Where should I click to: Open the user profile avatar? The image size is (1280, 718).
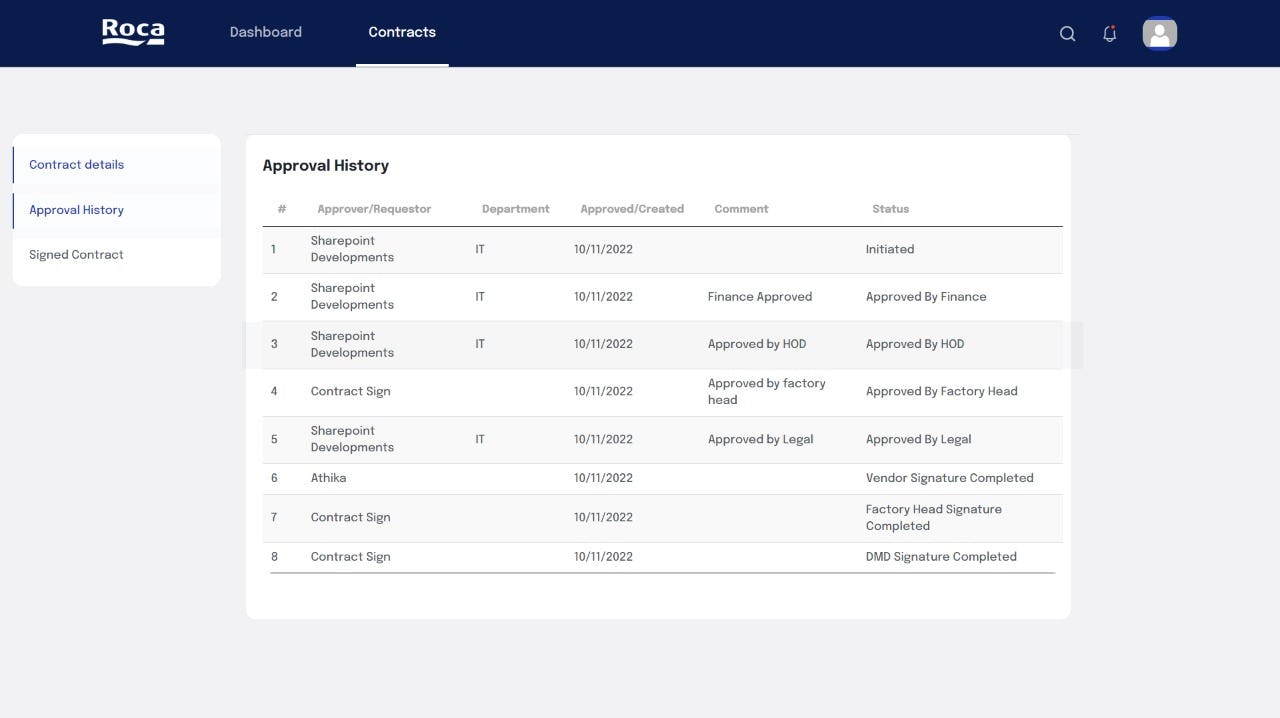(x=1159, y=33)
